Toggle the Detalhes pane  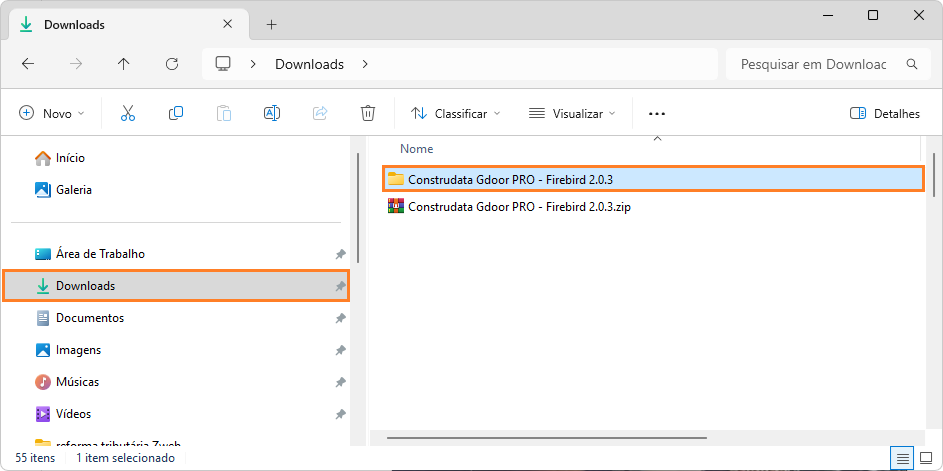[x=885, y=113]
